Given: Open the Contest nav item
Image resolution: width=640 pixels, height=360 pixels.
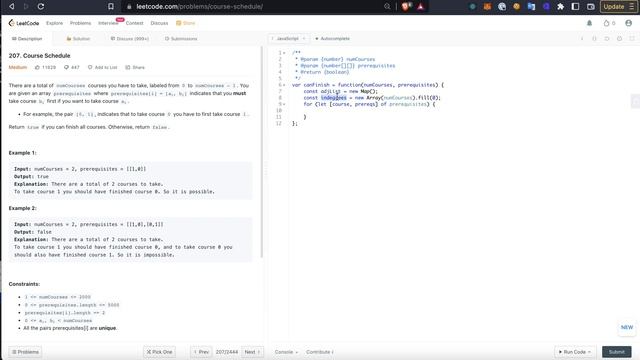Looking at the screenshot, I should click(x=134, y=23).
